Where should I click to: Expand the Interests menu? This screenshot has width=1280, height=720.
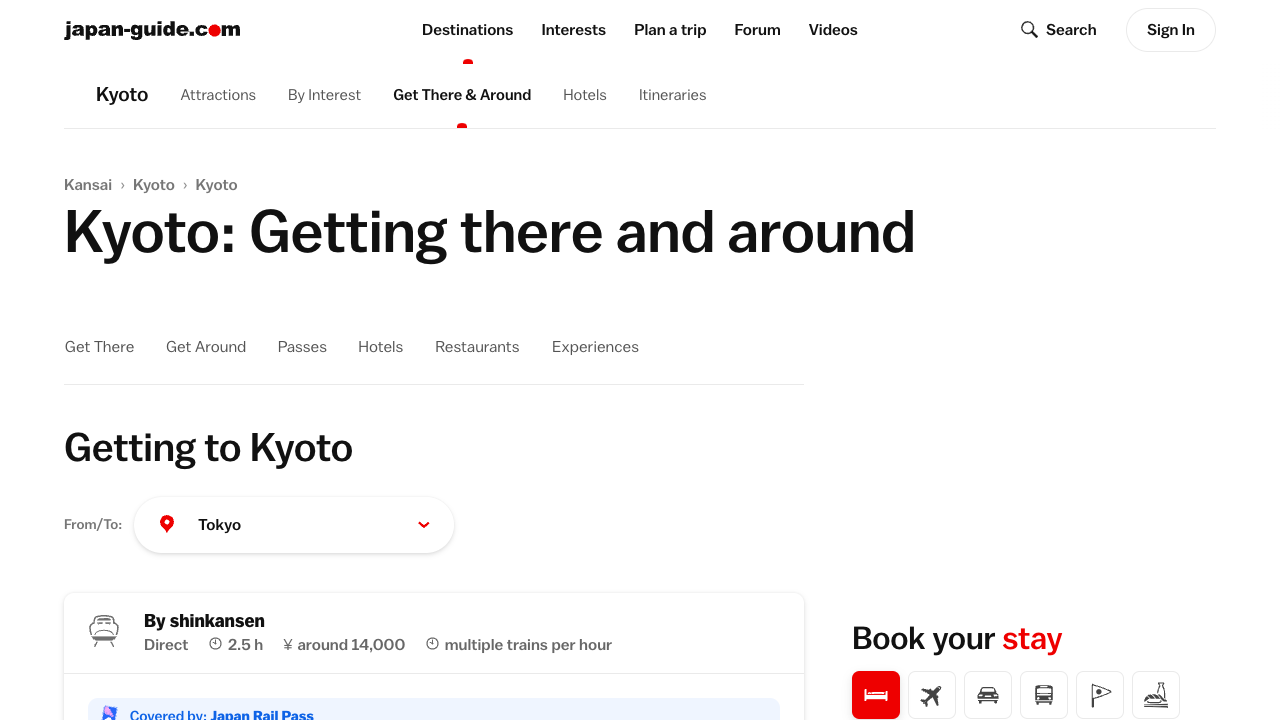[x=573, y=30]
